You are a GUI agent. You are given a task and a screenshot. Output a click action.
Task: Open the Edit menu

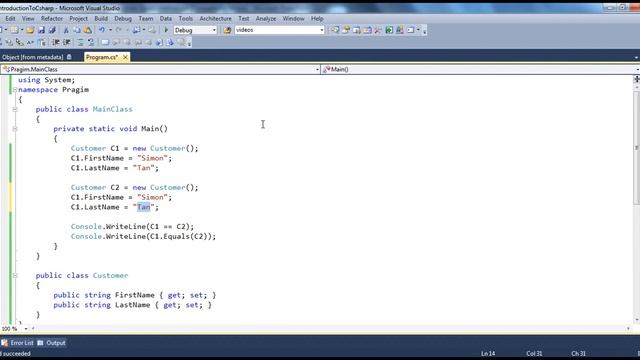point(10,18)
